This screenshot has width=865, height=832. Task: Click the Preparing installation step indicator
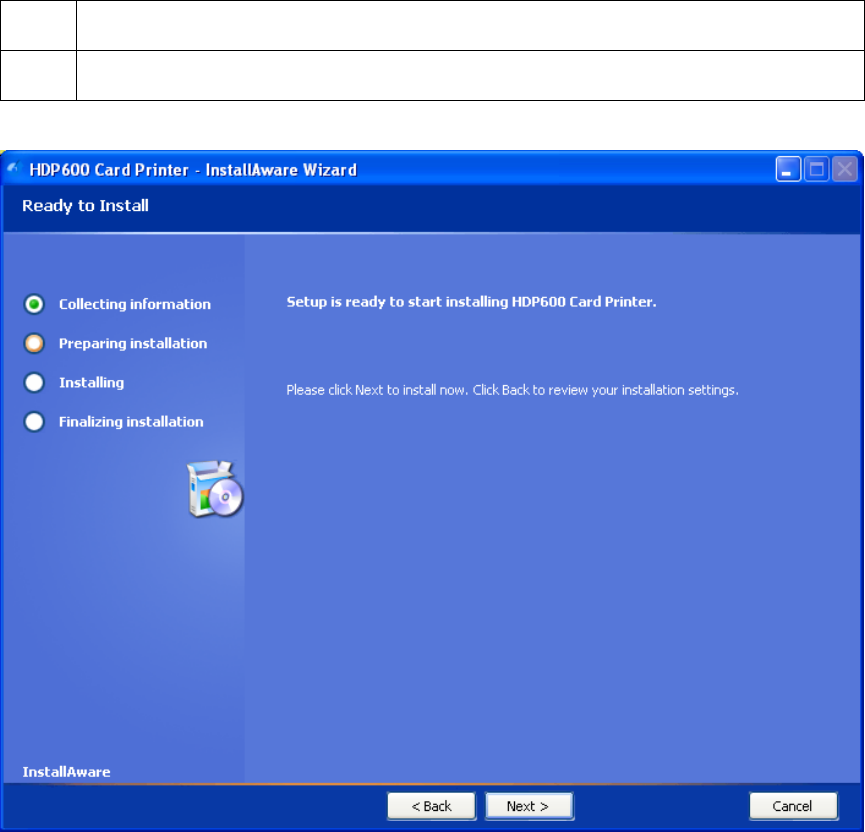[x=34, y=343]
